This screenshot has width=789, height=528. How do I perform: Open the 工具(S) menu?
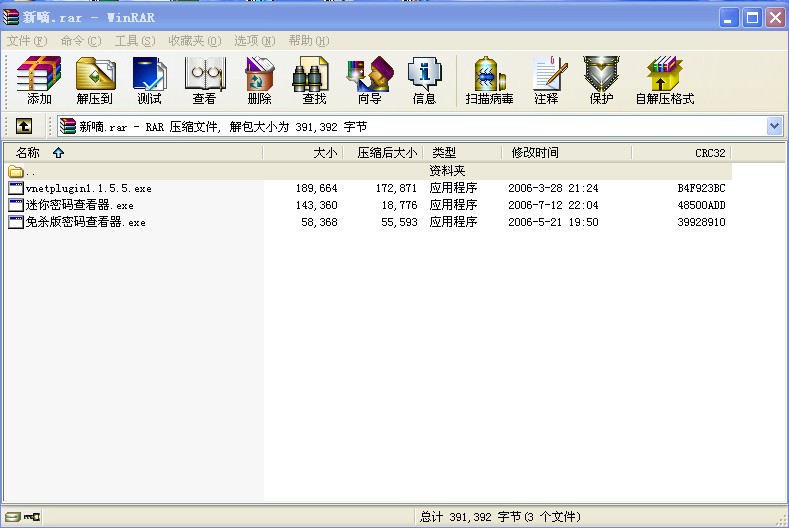(x=134, y=41)
